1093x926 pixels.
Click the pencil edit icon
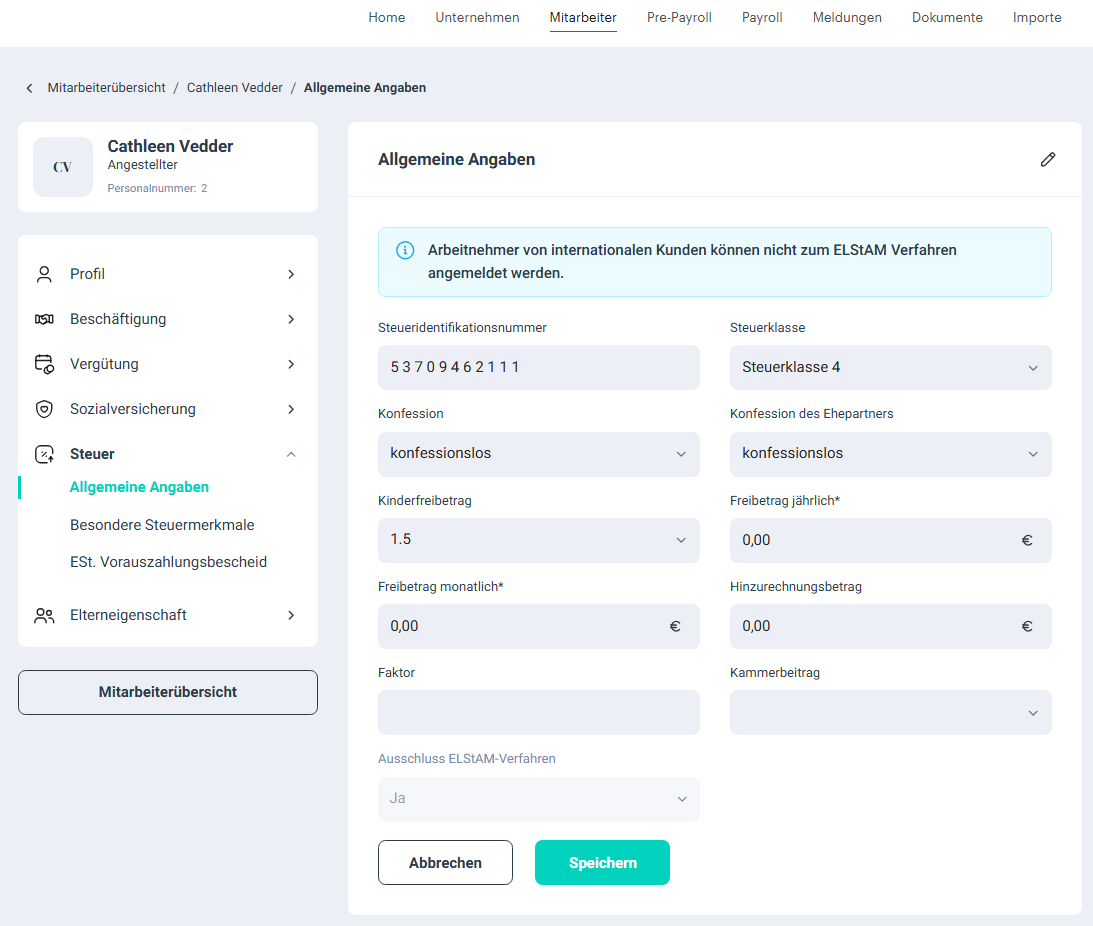point(1047,159)
